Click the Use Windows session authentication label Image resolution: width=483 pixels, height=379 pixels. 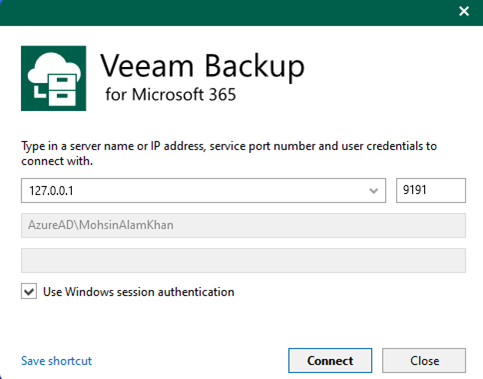(x=139, y=292)
